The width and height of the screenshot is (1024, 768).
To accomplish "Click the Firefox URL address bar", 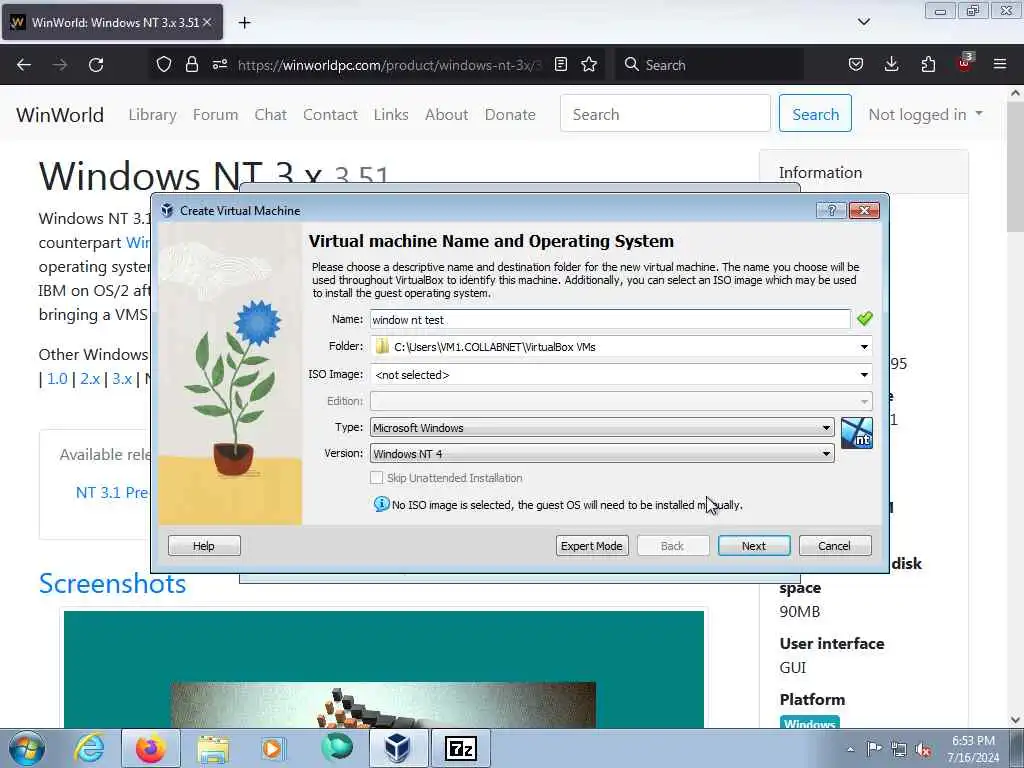I will [389, 65].
